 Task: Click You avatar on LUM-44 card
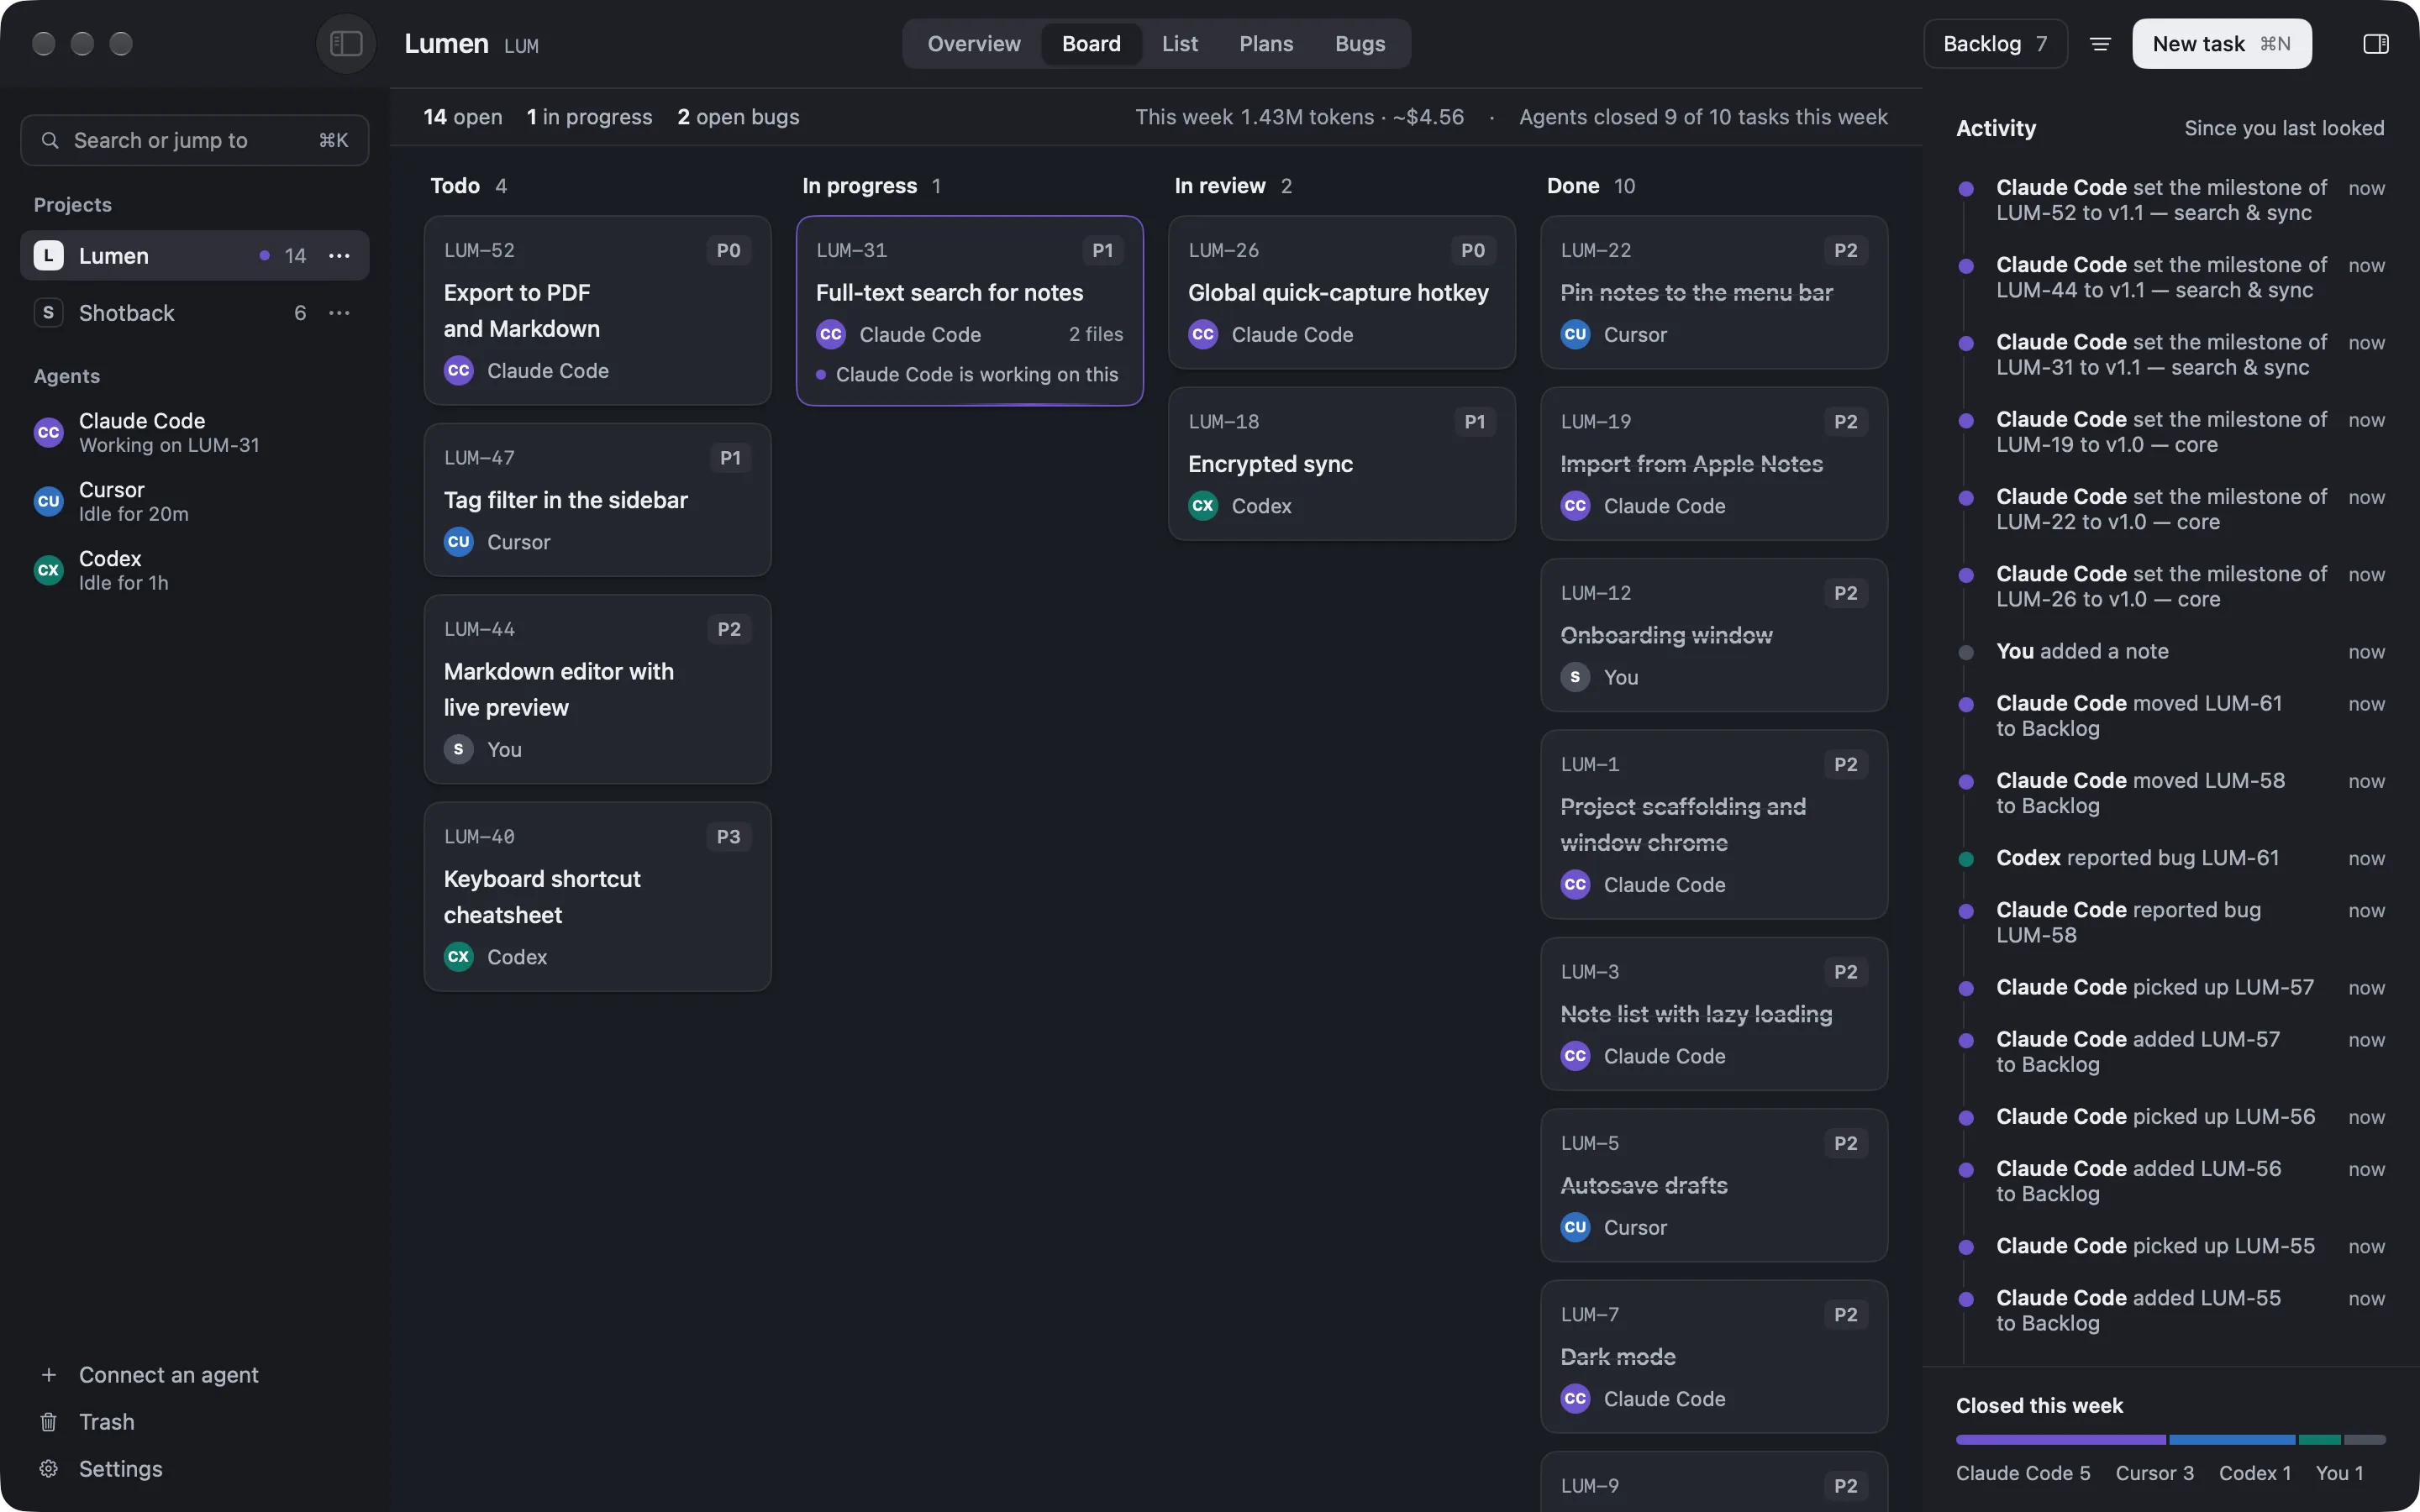pyautogui.click(x=458, y=750)
